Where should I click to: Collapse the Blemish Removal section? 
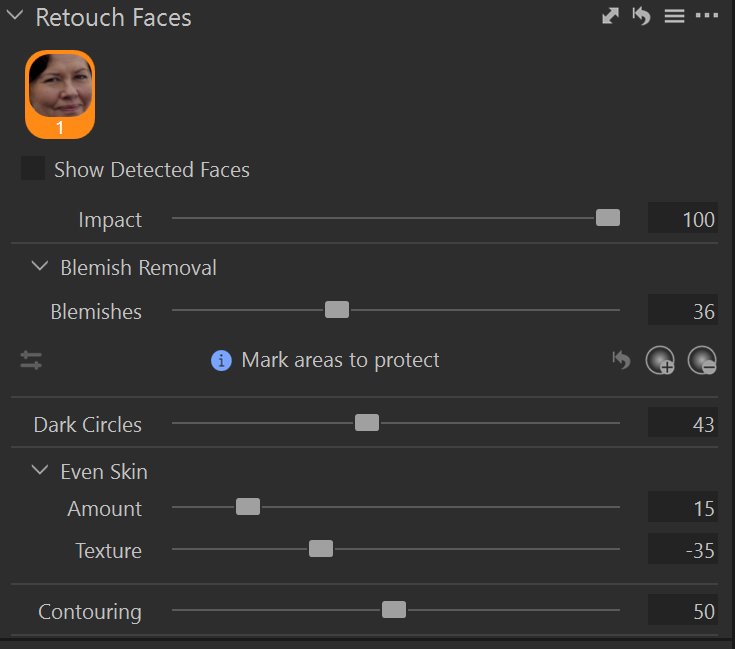tap(40, 267)
